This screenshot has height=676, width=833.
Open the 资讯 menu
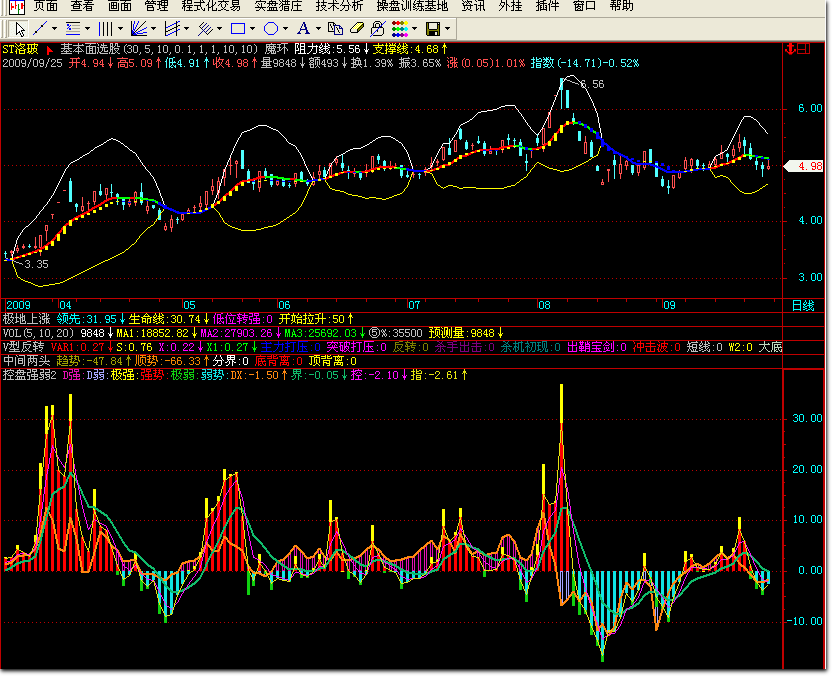click(x=473, y=6)
